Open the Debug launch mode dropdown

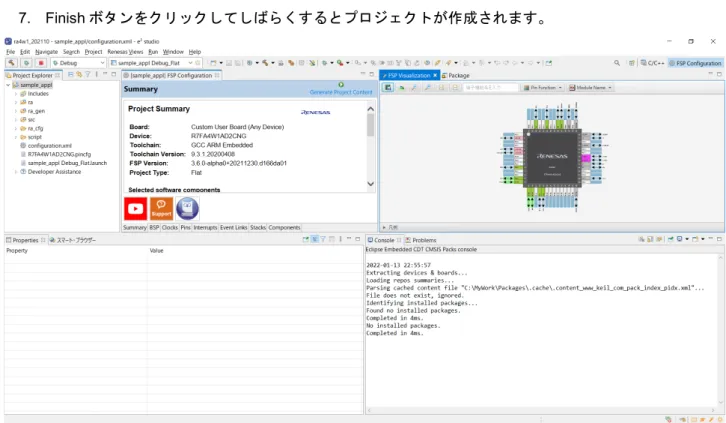[x=78, y=63]
